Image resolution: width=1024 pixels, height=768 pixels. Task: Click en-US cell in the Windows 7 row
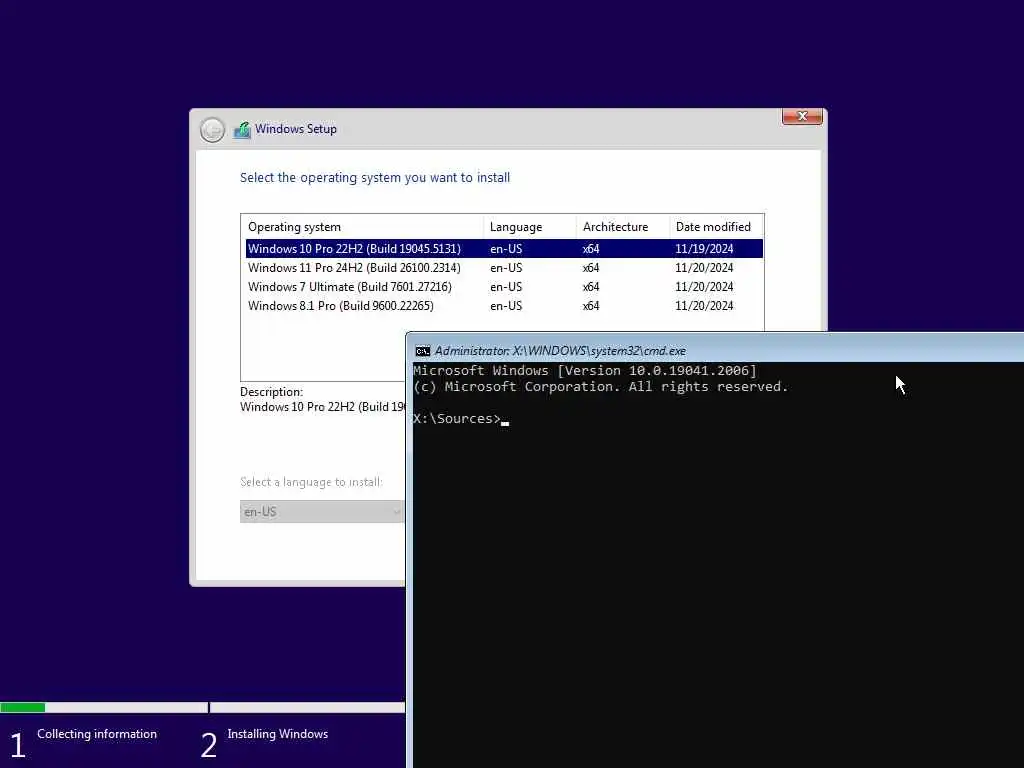point(506,287)
